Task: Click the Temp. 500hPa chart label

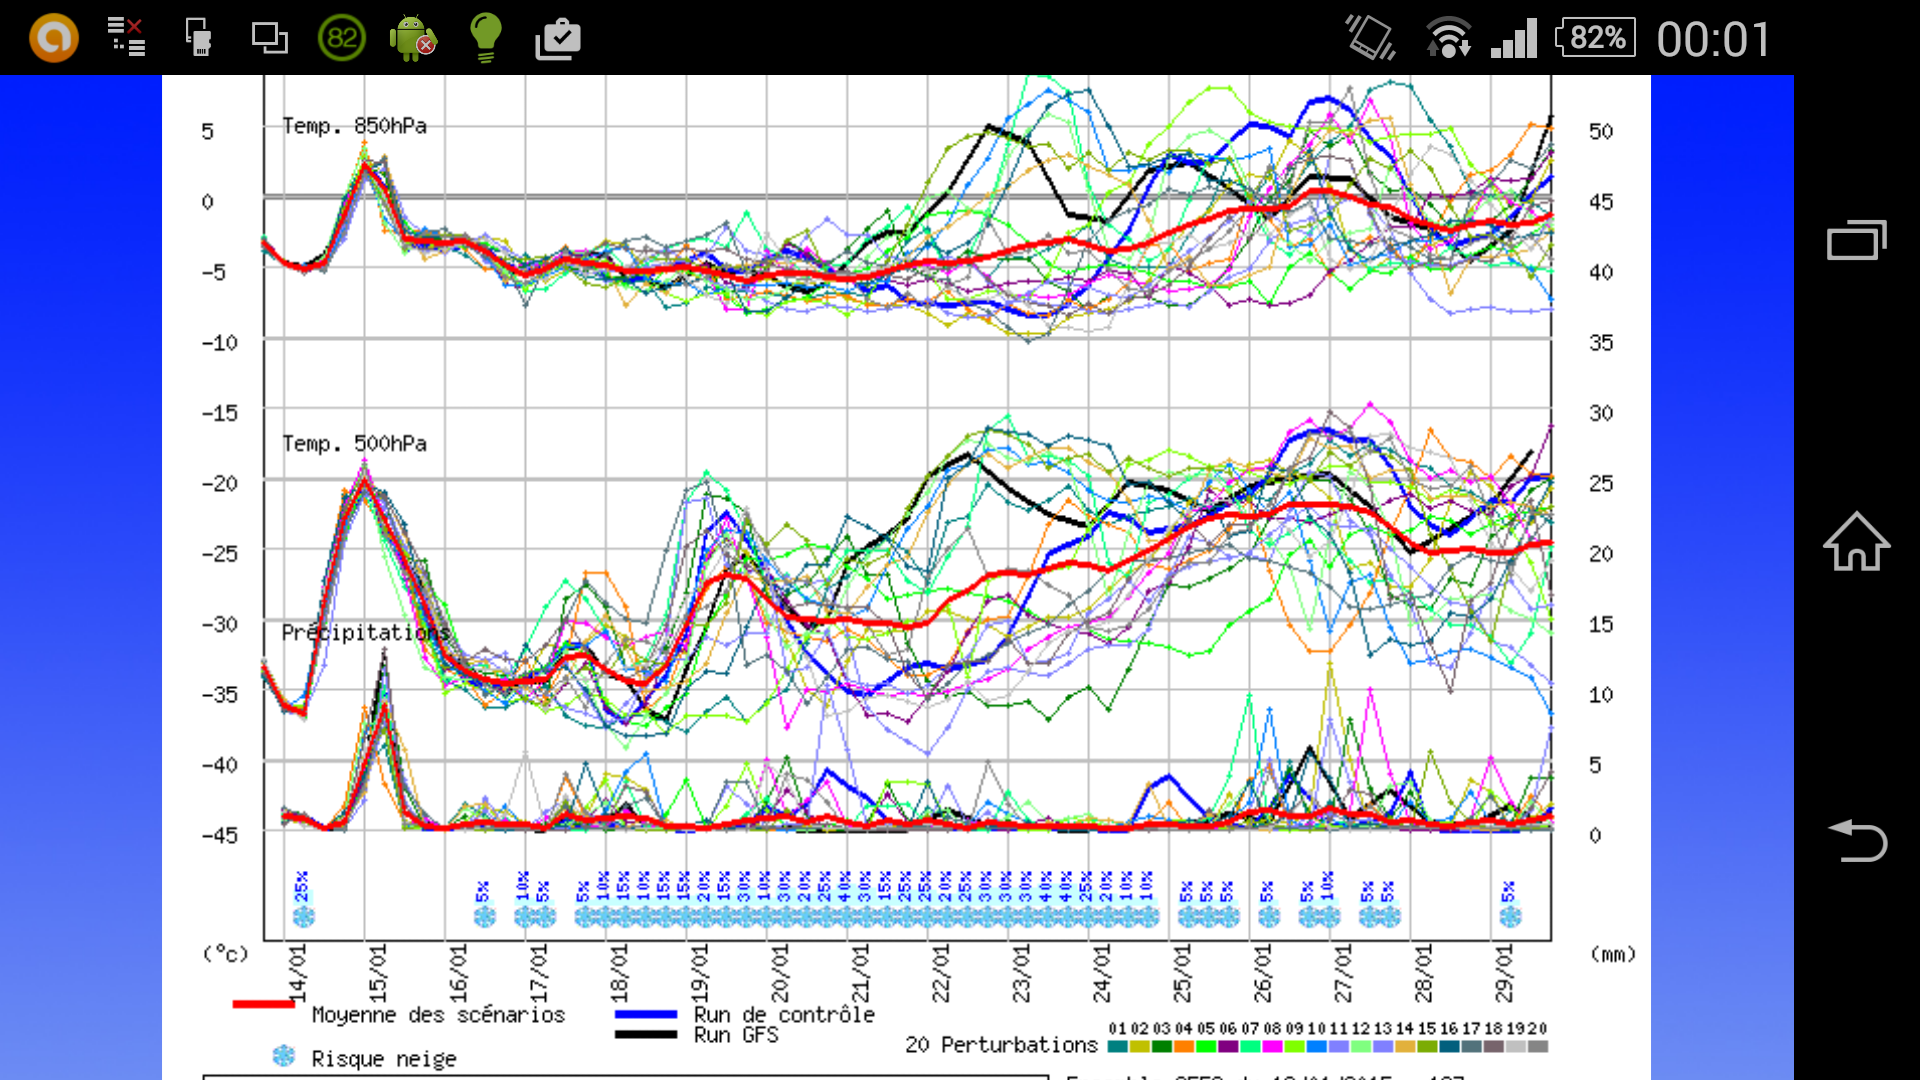Action: [354, 443]
